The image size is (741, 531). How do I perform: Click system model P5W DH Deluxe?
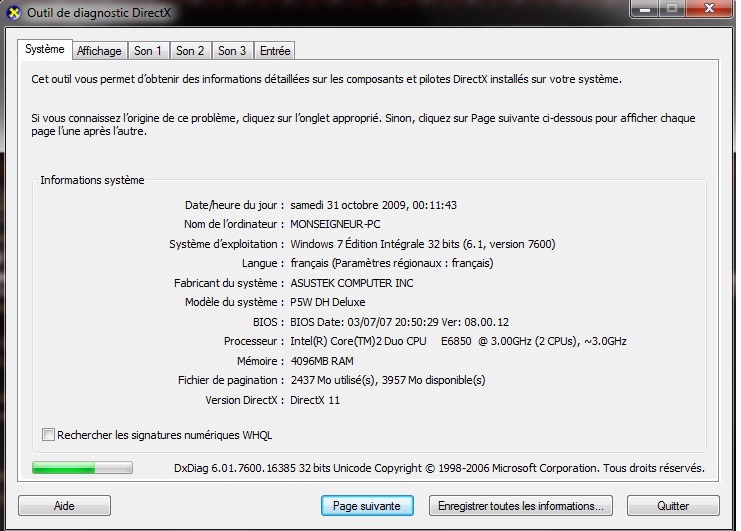(x=327, y=302)
